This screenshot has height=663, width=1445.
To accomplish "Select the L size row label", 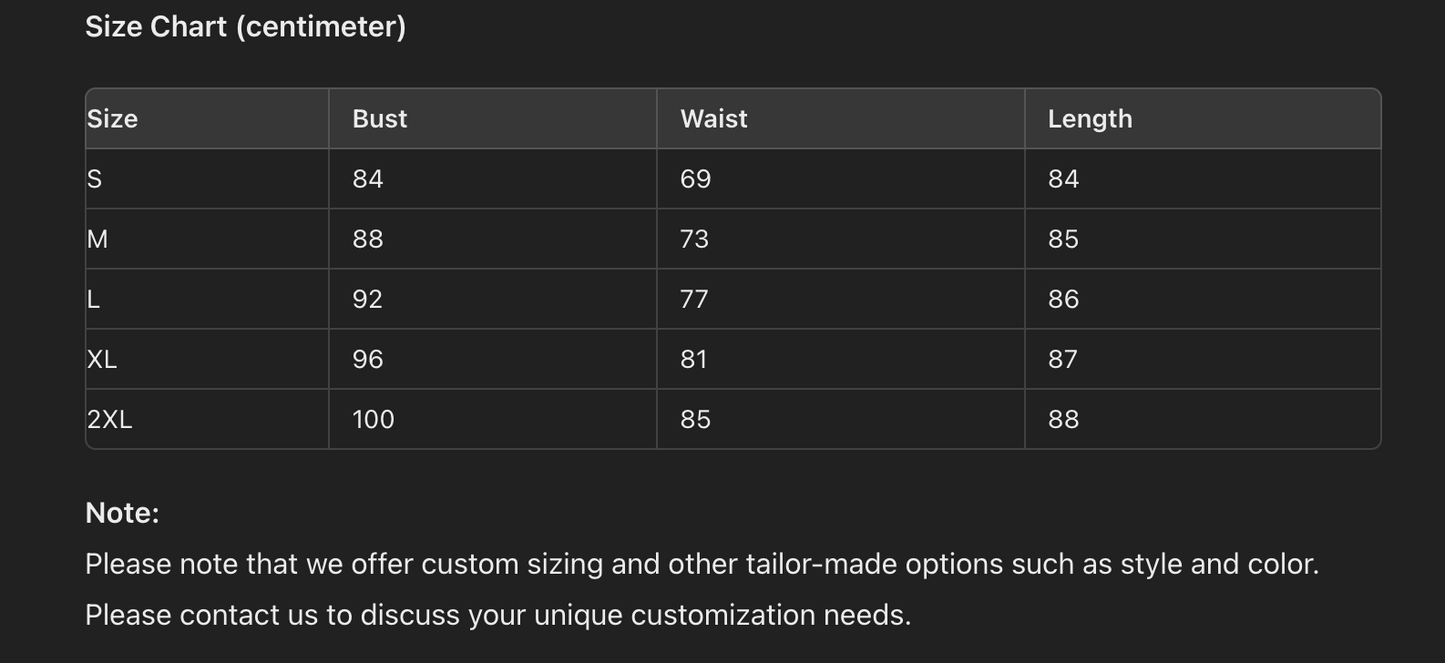I will [x=94, y=299].
